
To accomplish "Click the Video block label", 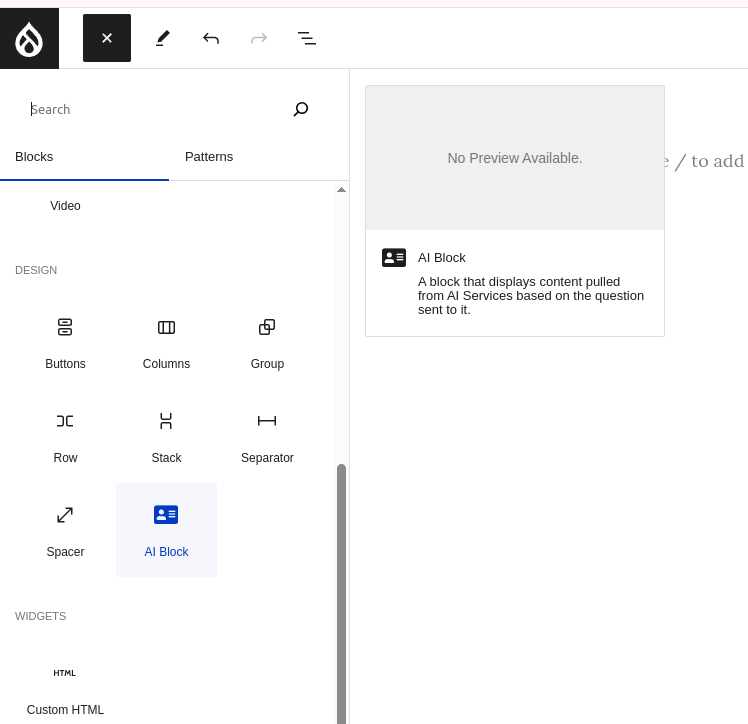I will tap(65, 206).
